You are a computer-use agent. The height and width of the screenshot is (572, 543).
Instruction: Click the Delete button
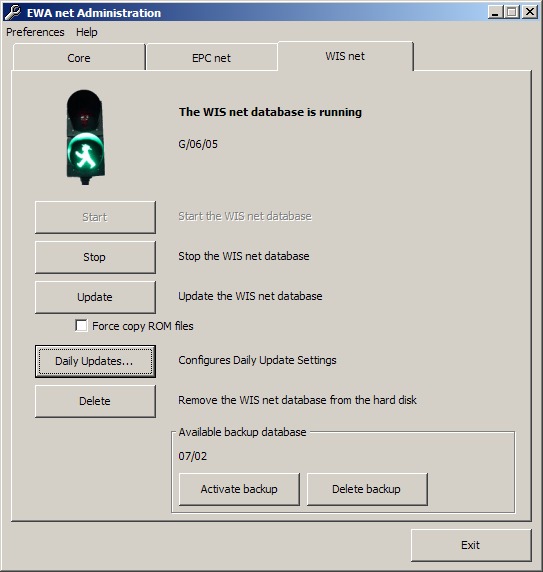coord(95,401)
